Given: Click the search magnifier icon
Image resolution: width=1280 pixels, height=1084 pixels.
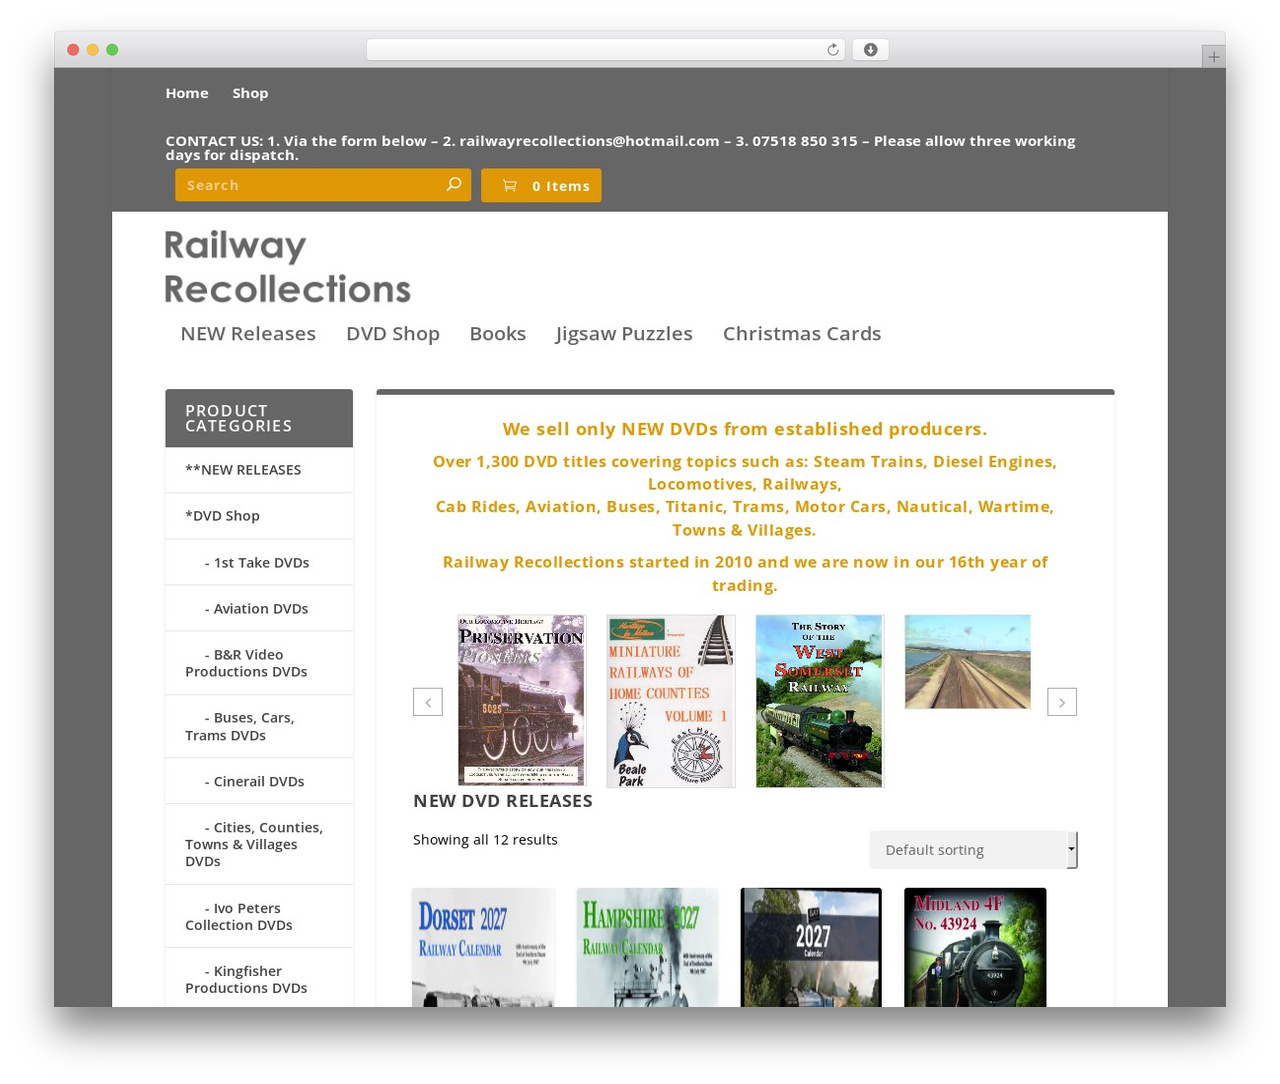Looking at the screenshot, I should point(454,184).
